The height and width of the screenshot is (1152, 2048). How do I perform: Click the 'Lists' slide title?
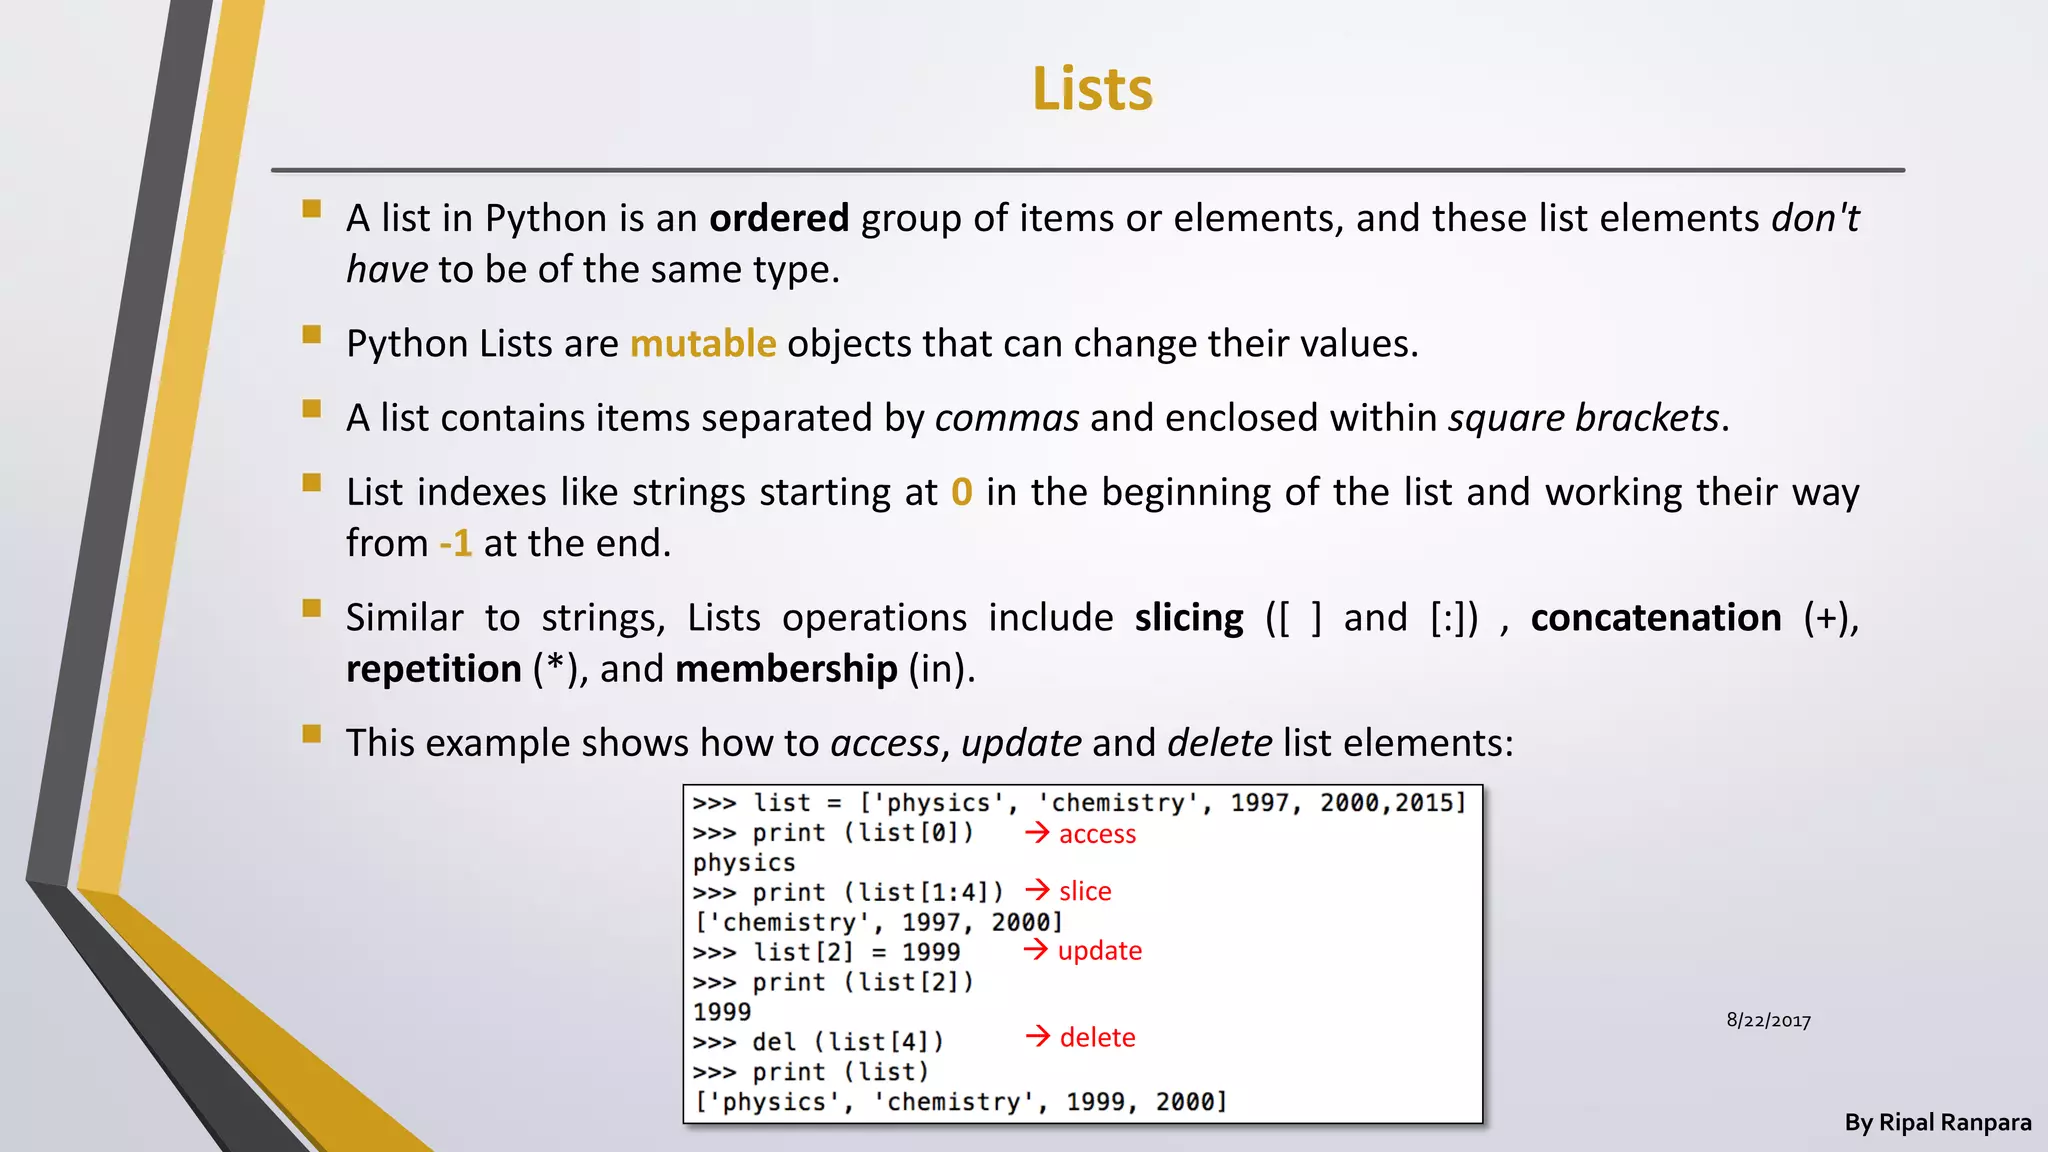(1092, 89)
